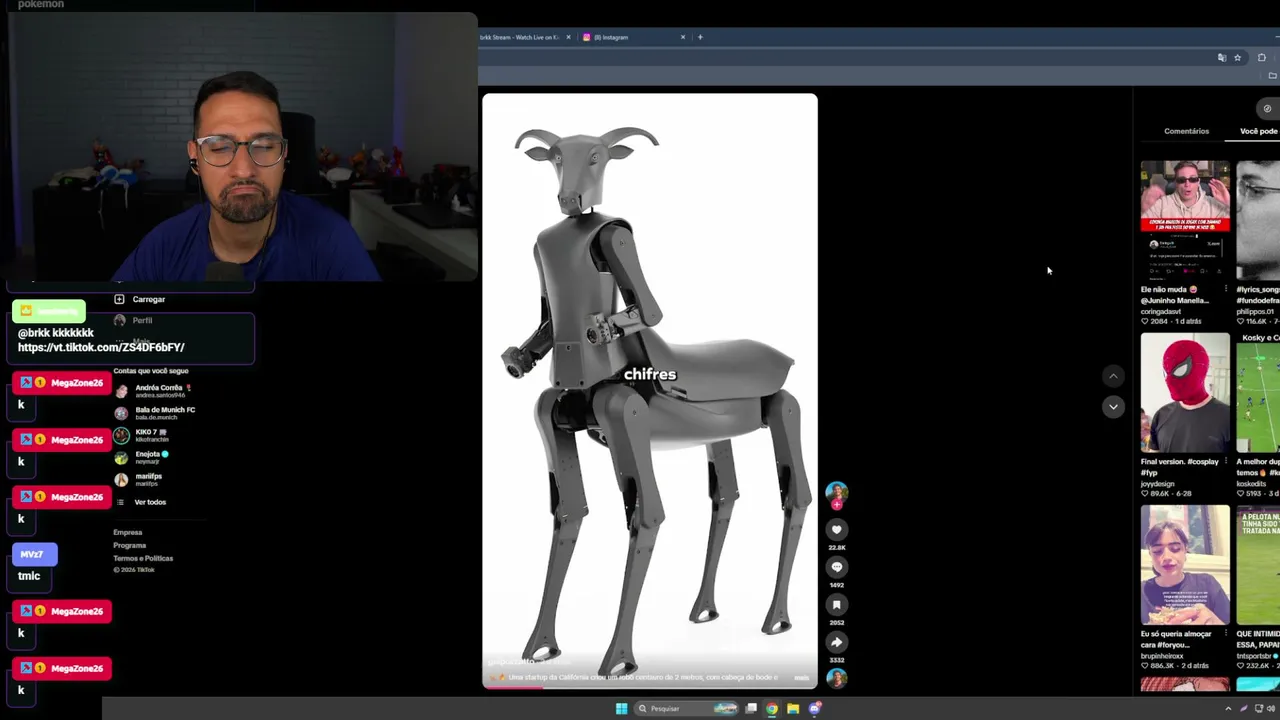Open File Explorer from the taskbar
The height and width of the screenshot is (720, 1280).
793,709
